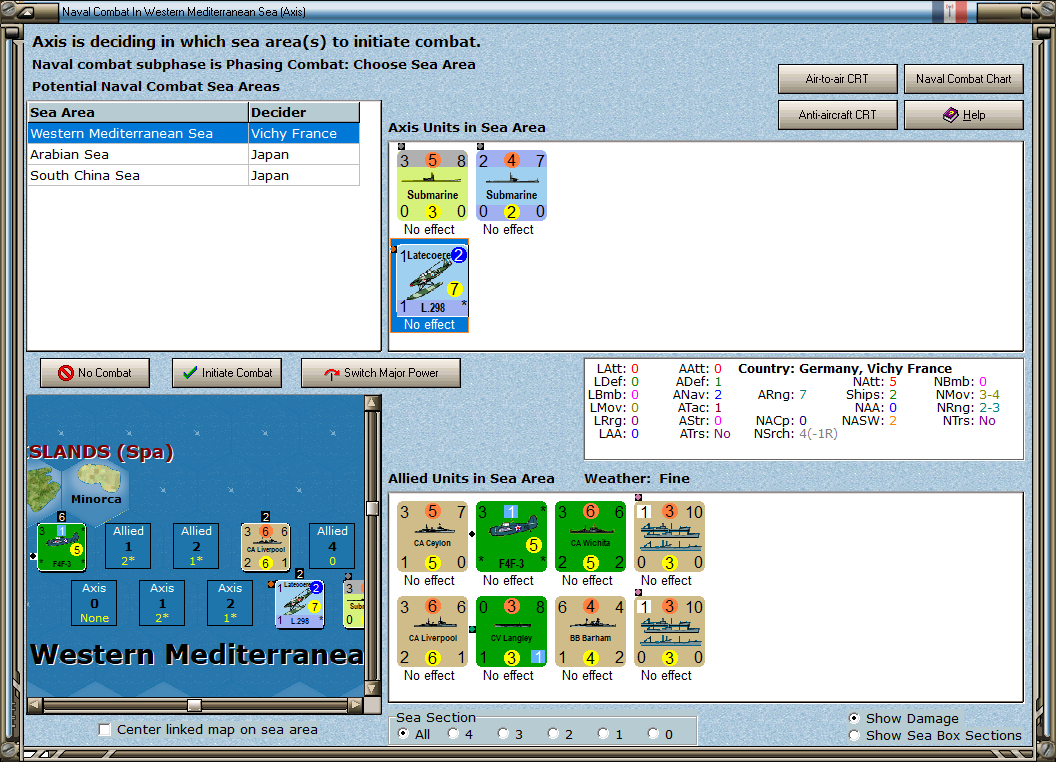Select the CA Wichita cruiser counter
This screenshot has height=762, width=1056.
coord(591,537)
